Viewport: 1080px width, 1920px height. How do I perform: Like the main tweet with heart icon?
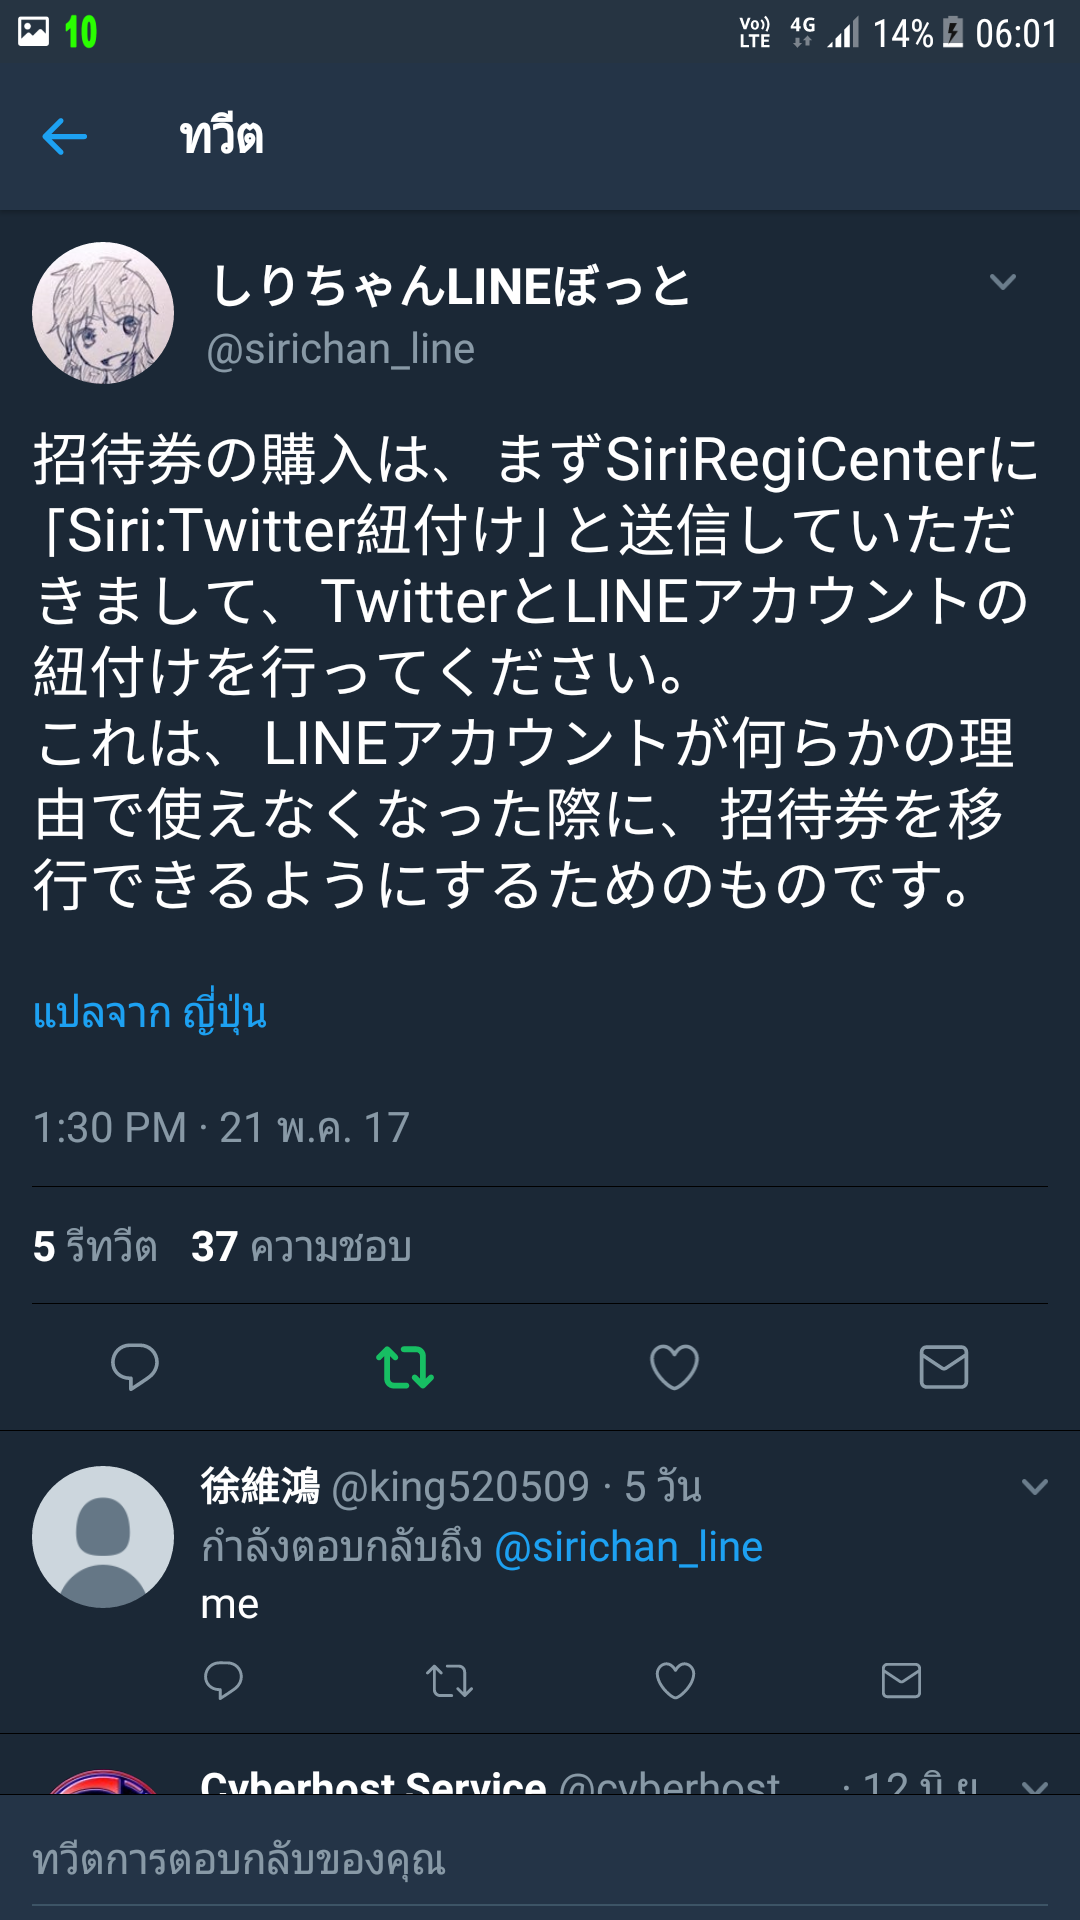pyautogui.click(x=674, y=1367)
